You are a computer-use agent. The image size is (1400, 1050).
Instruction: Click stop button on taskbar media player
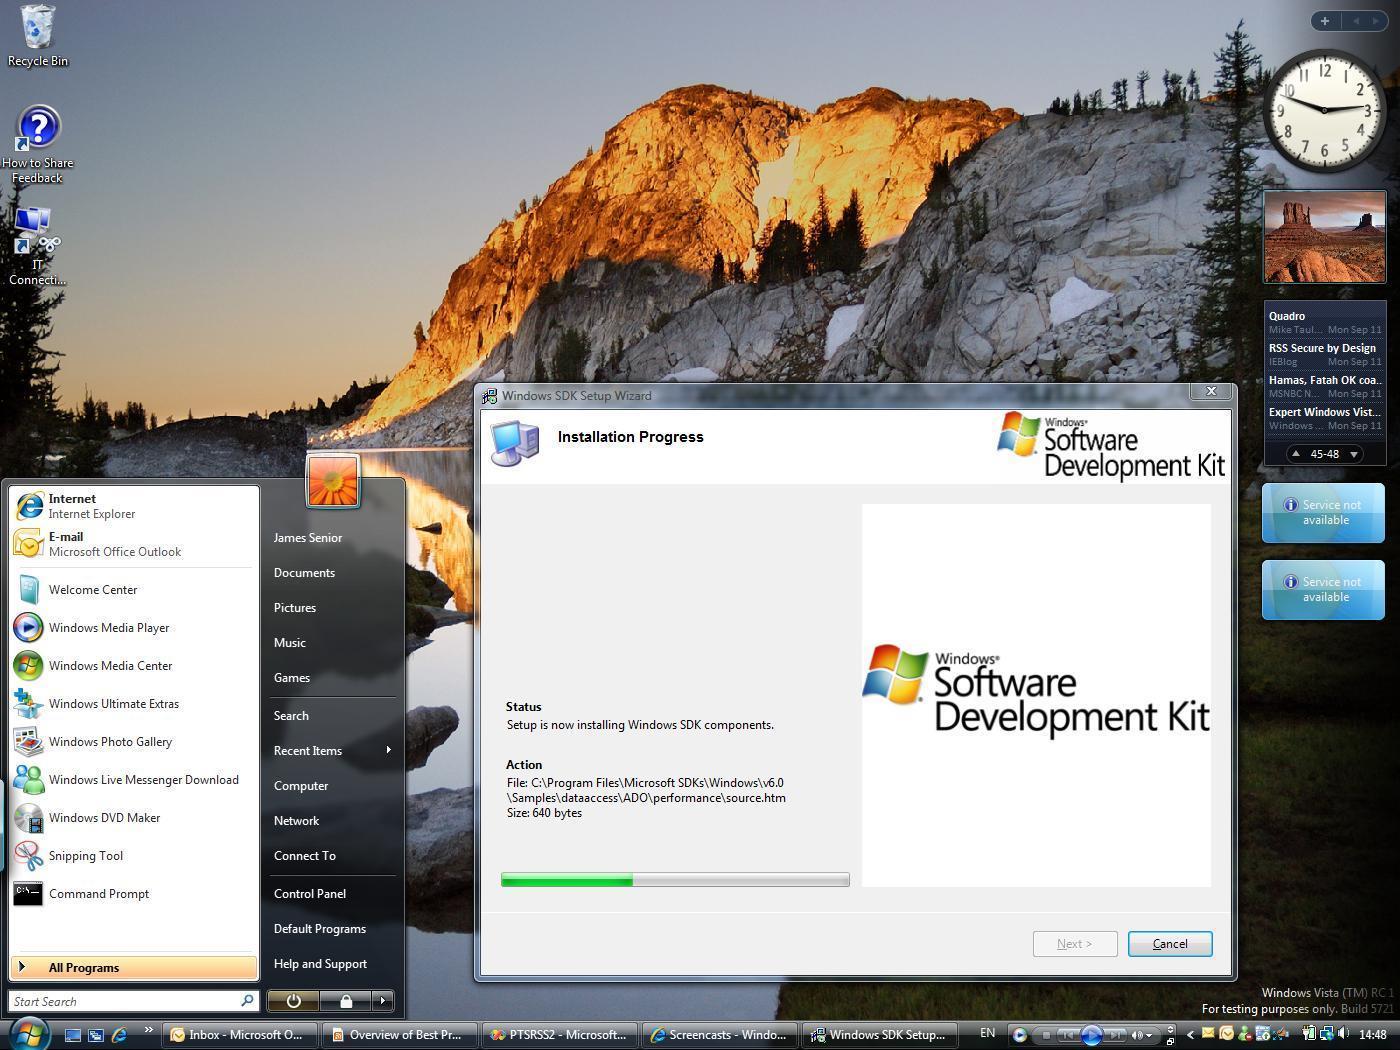(1046, 1035)
